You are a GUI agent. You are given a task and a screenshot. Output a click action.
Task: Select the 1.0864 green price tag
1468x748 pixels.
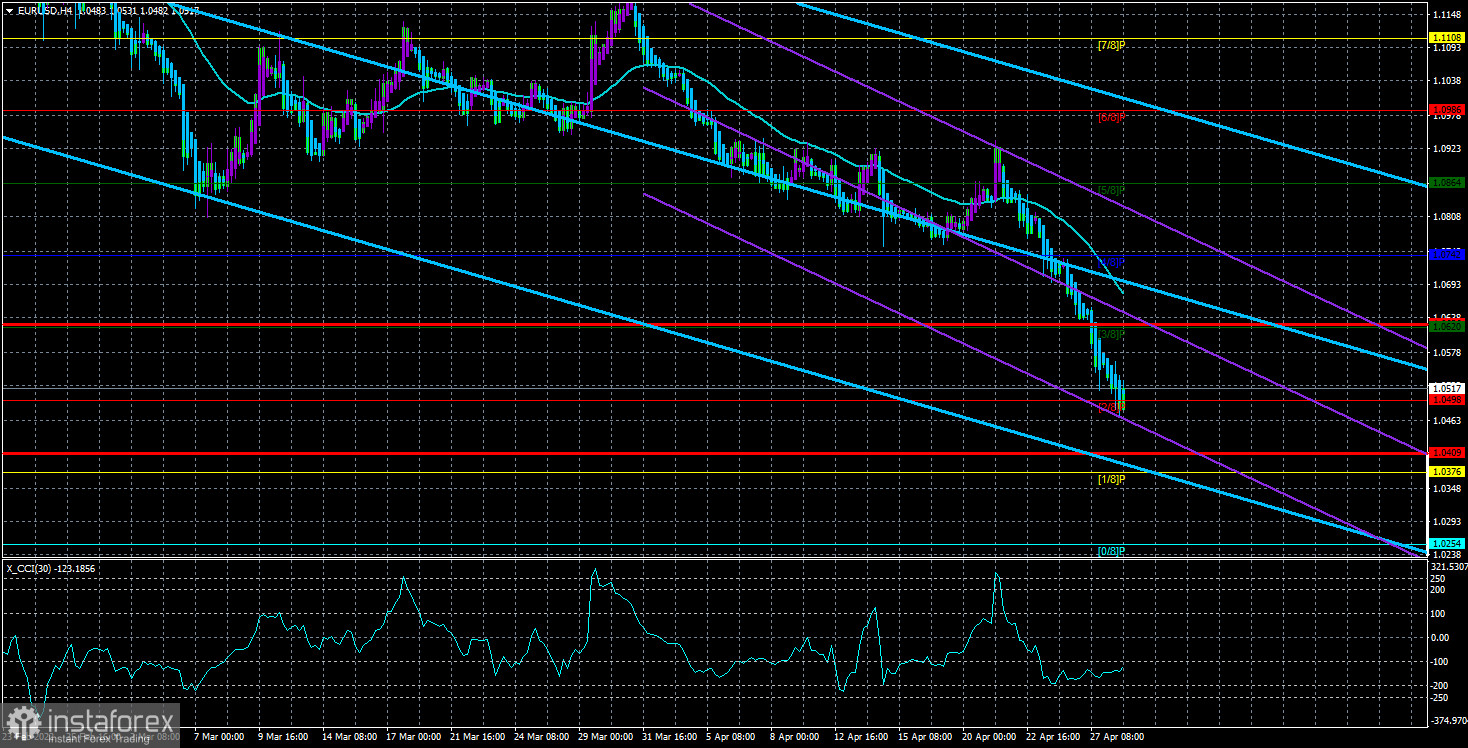coord(1447,183)
